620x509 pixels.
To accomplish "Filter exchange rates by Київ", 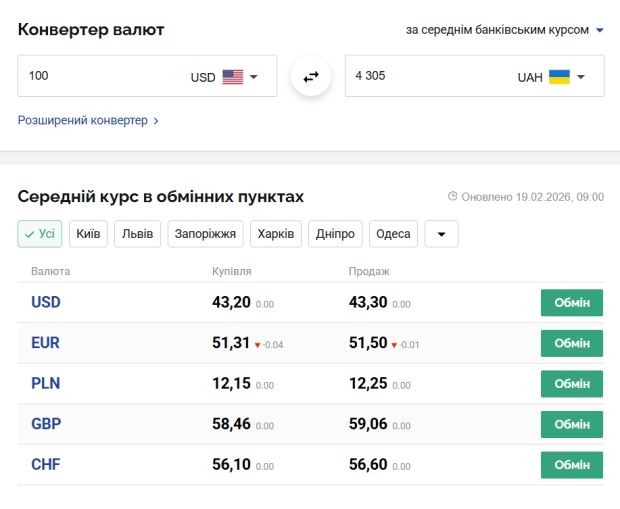I will pos(88,234).
